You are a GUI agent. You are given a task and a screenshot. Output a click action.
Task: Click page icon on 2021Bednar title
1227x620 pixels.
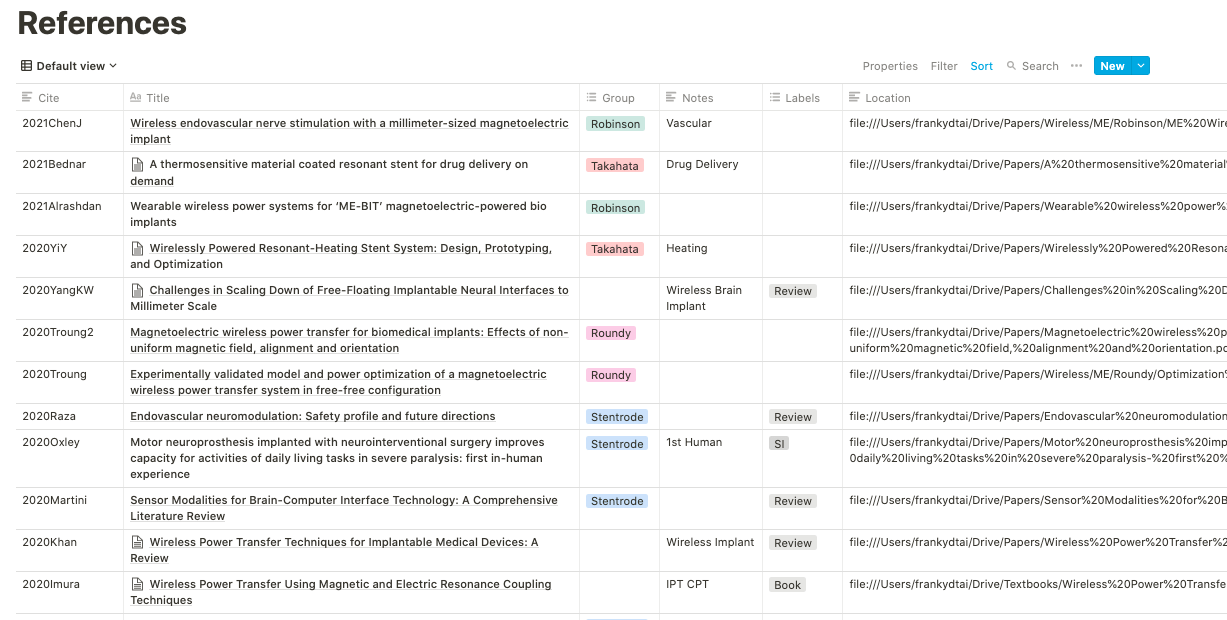(138, 164)
